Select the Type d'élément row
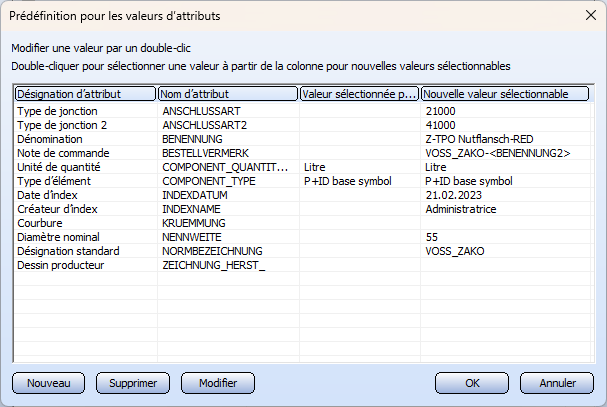Screen dimensions: 607x407 tap(302, 181)
